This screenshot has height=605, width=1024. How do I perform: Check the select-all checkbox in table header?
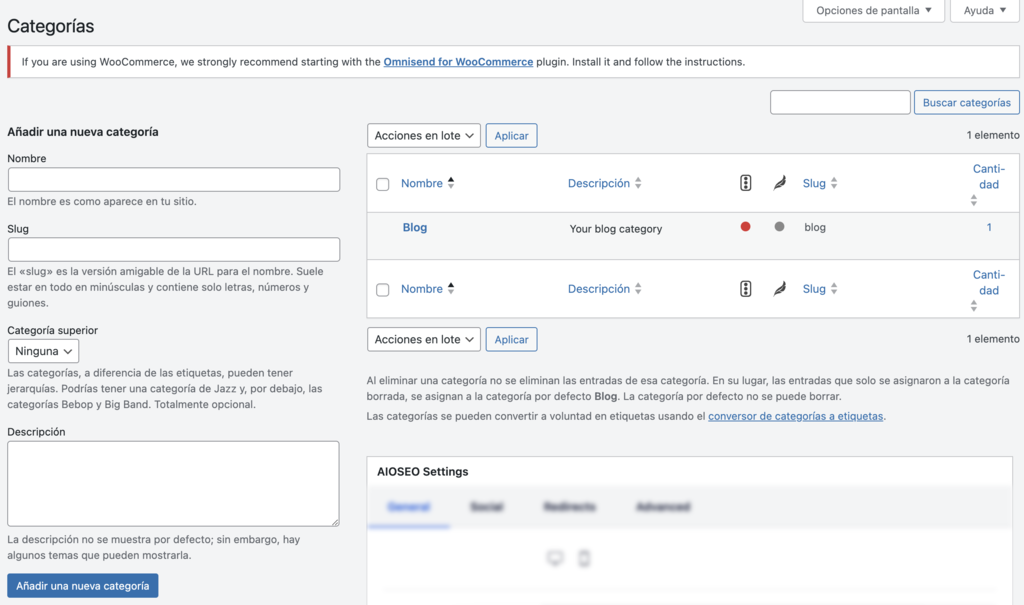coord(382,184)
